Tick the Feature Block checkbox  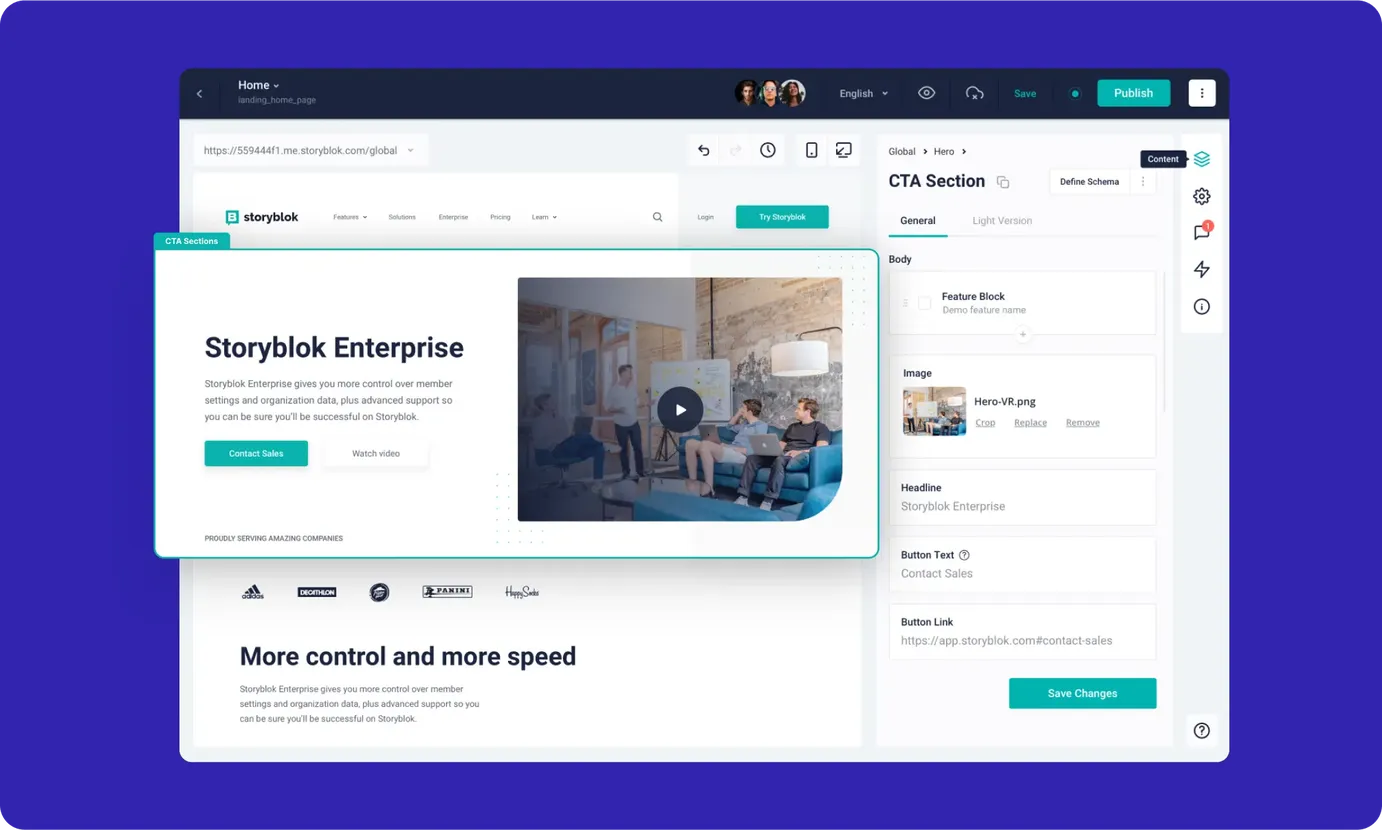coord(924,303)
